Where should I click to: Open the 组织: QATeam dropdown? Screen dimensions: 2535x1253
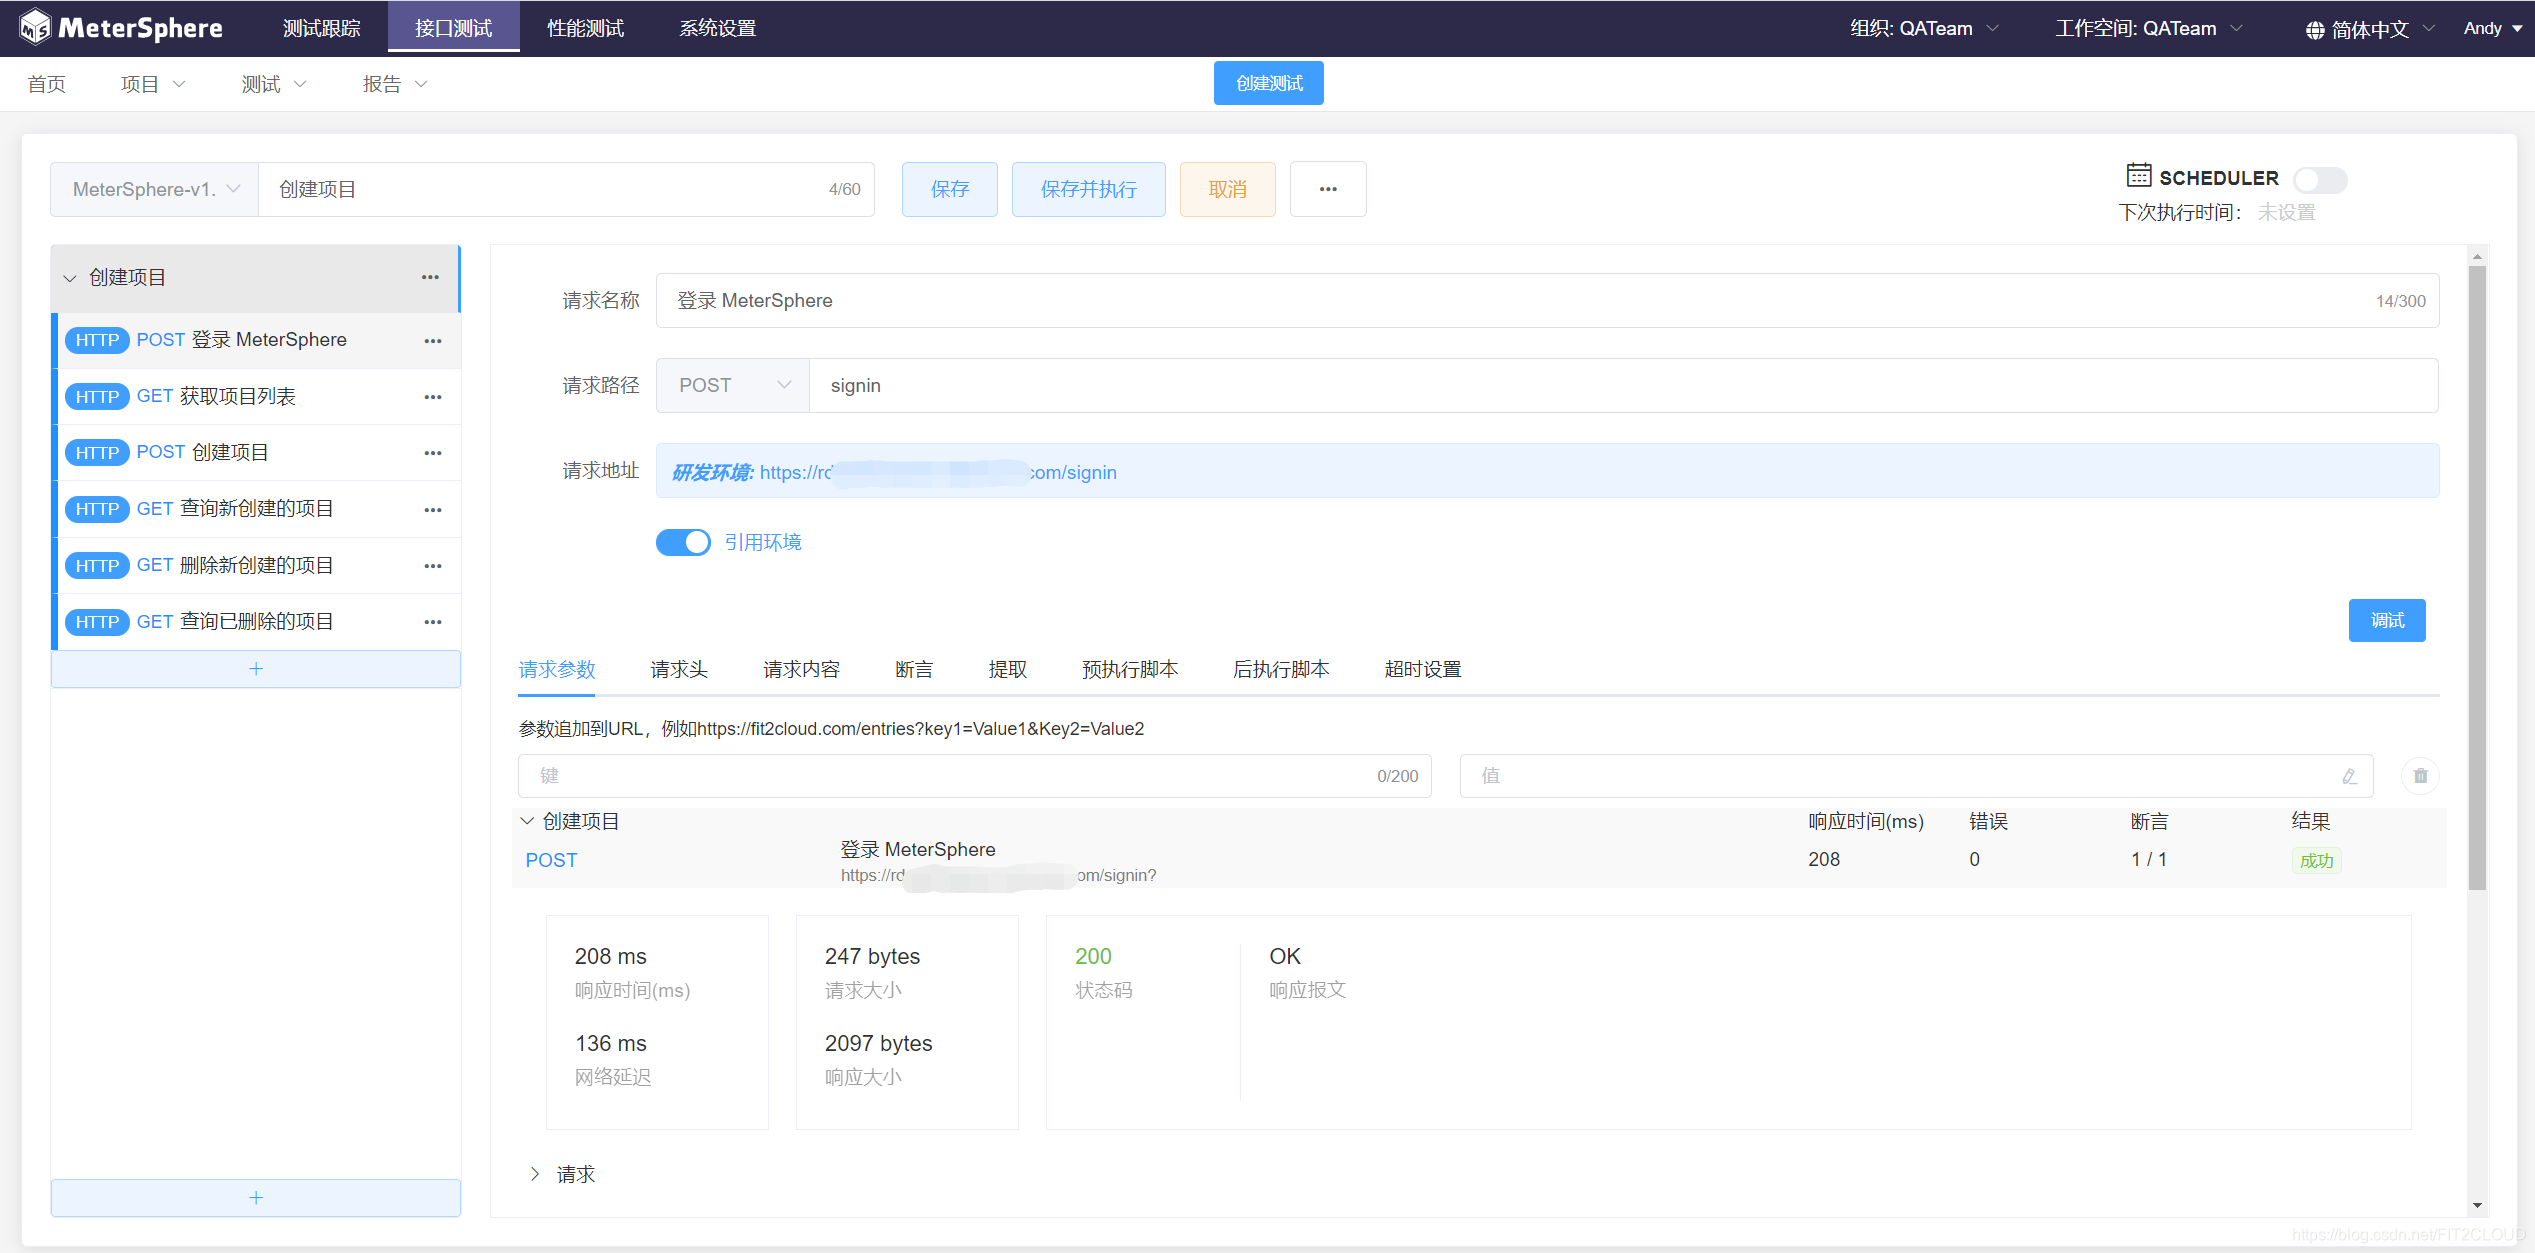1923,28
